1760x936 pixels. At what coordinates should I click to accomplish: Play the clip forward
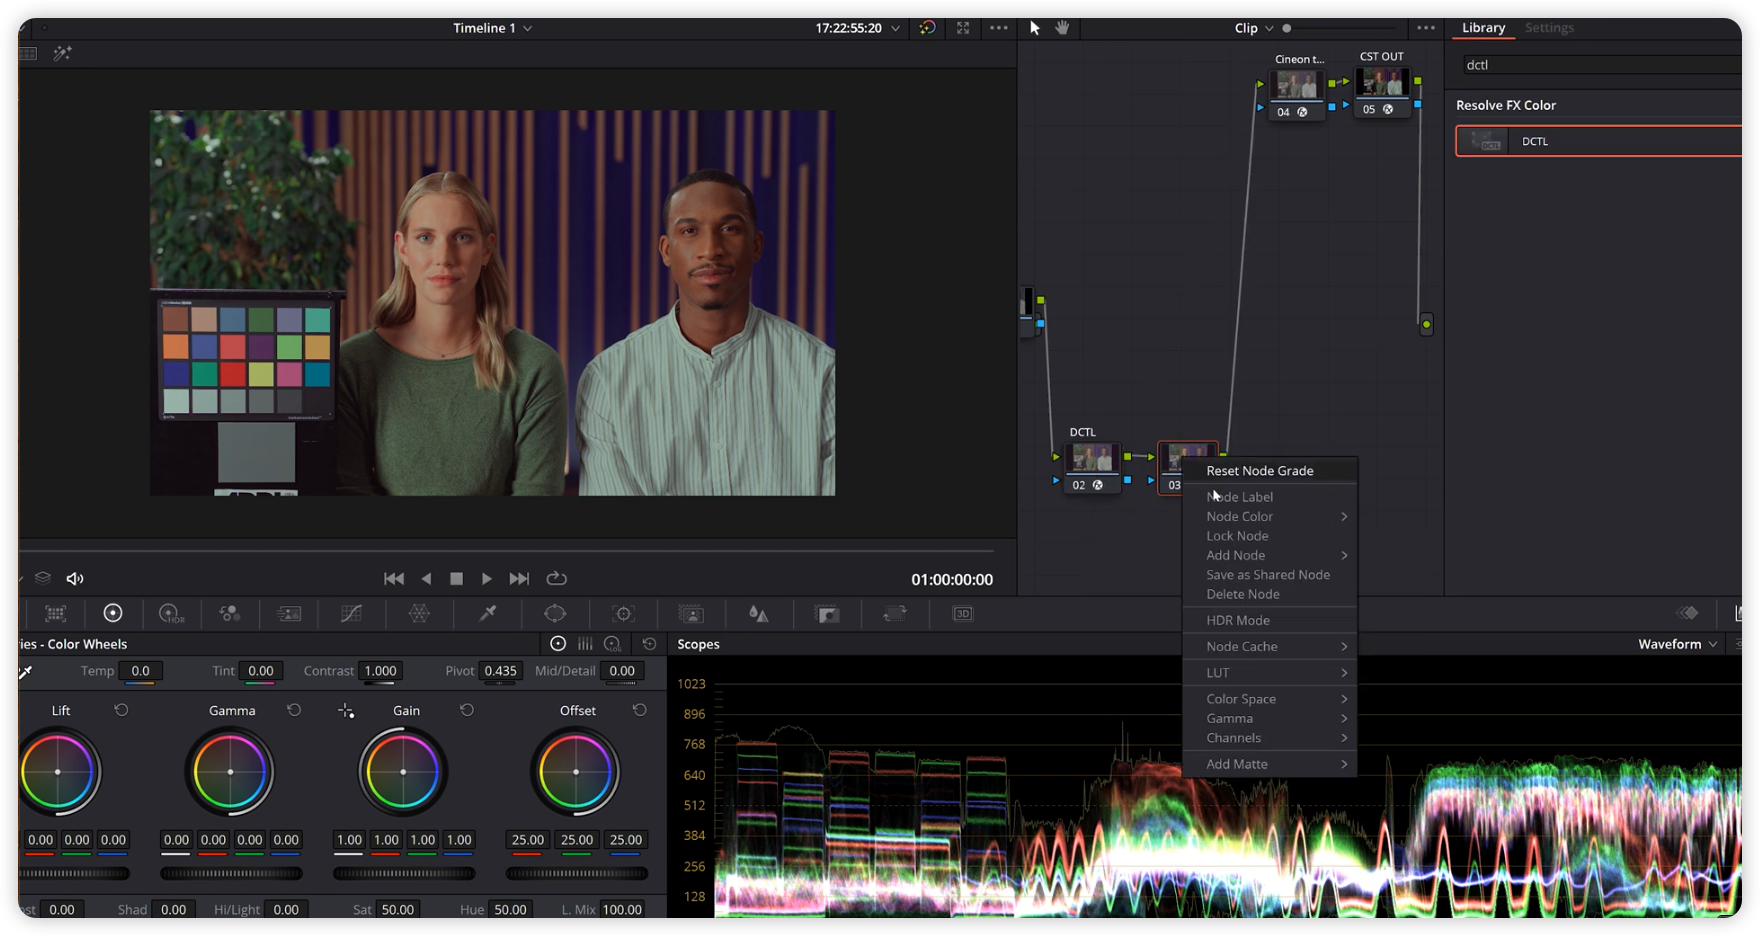486,578
